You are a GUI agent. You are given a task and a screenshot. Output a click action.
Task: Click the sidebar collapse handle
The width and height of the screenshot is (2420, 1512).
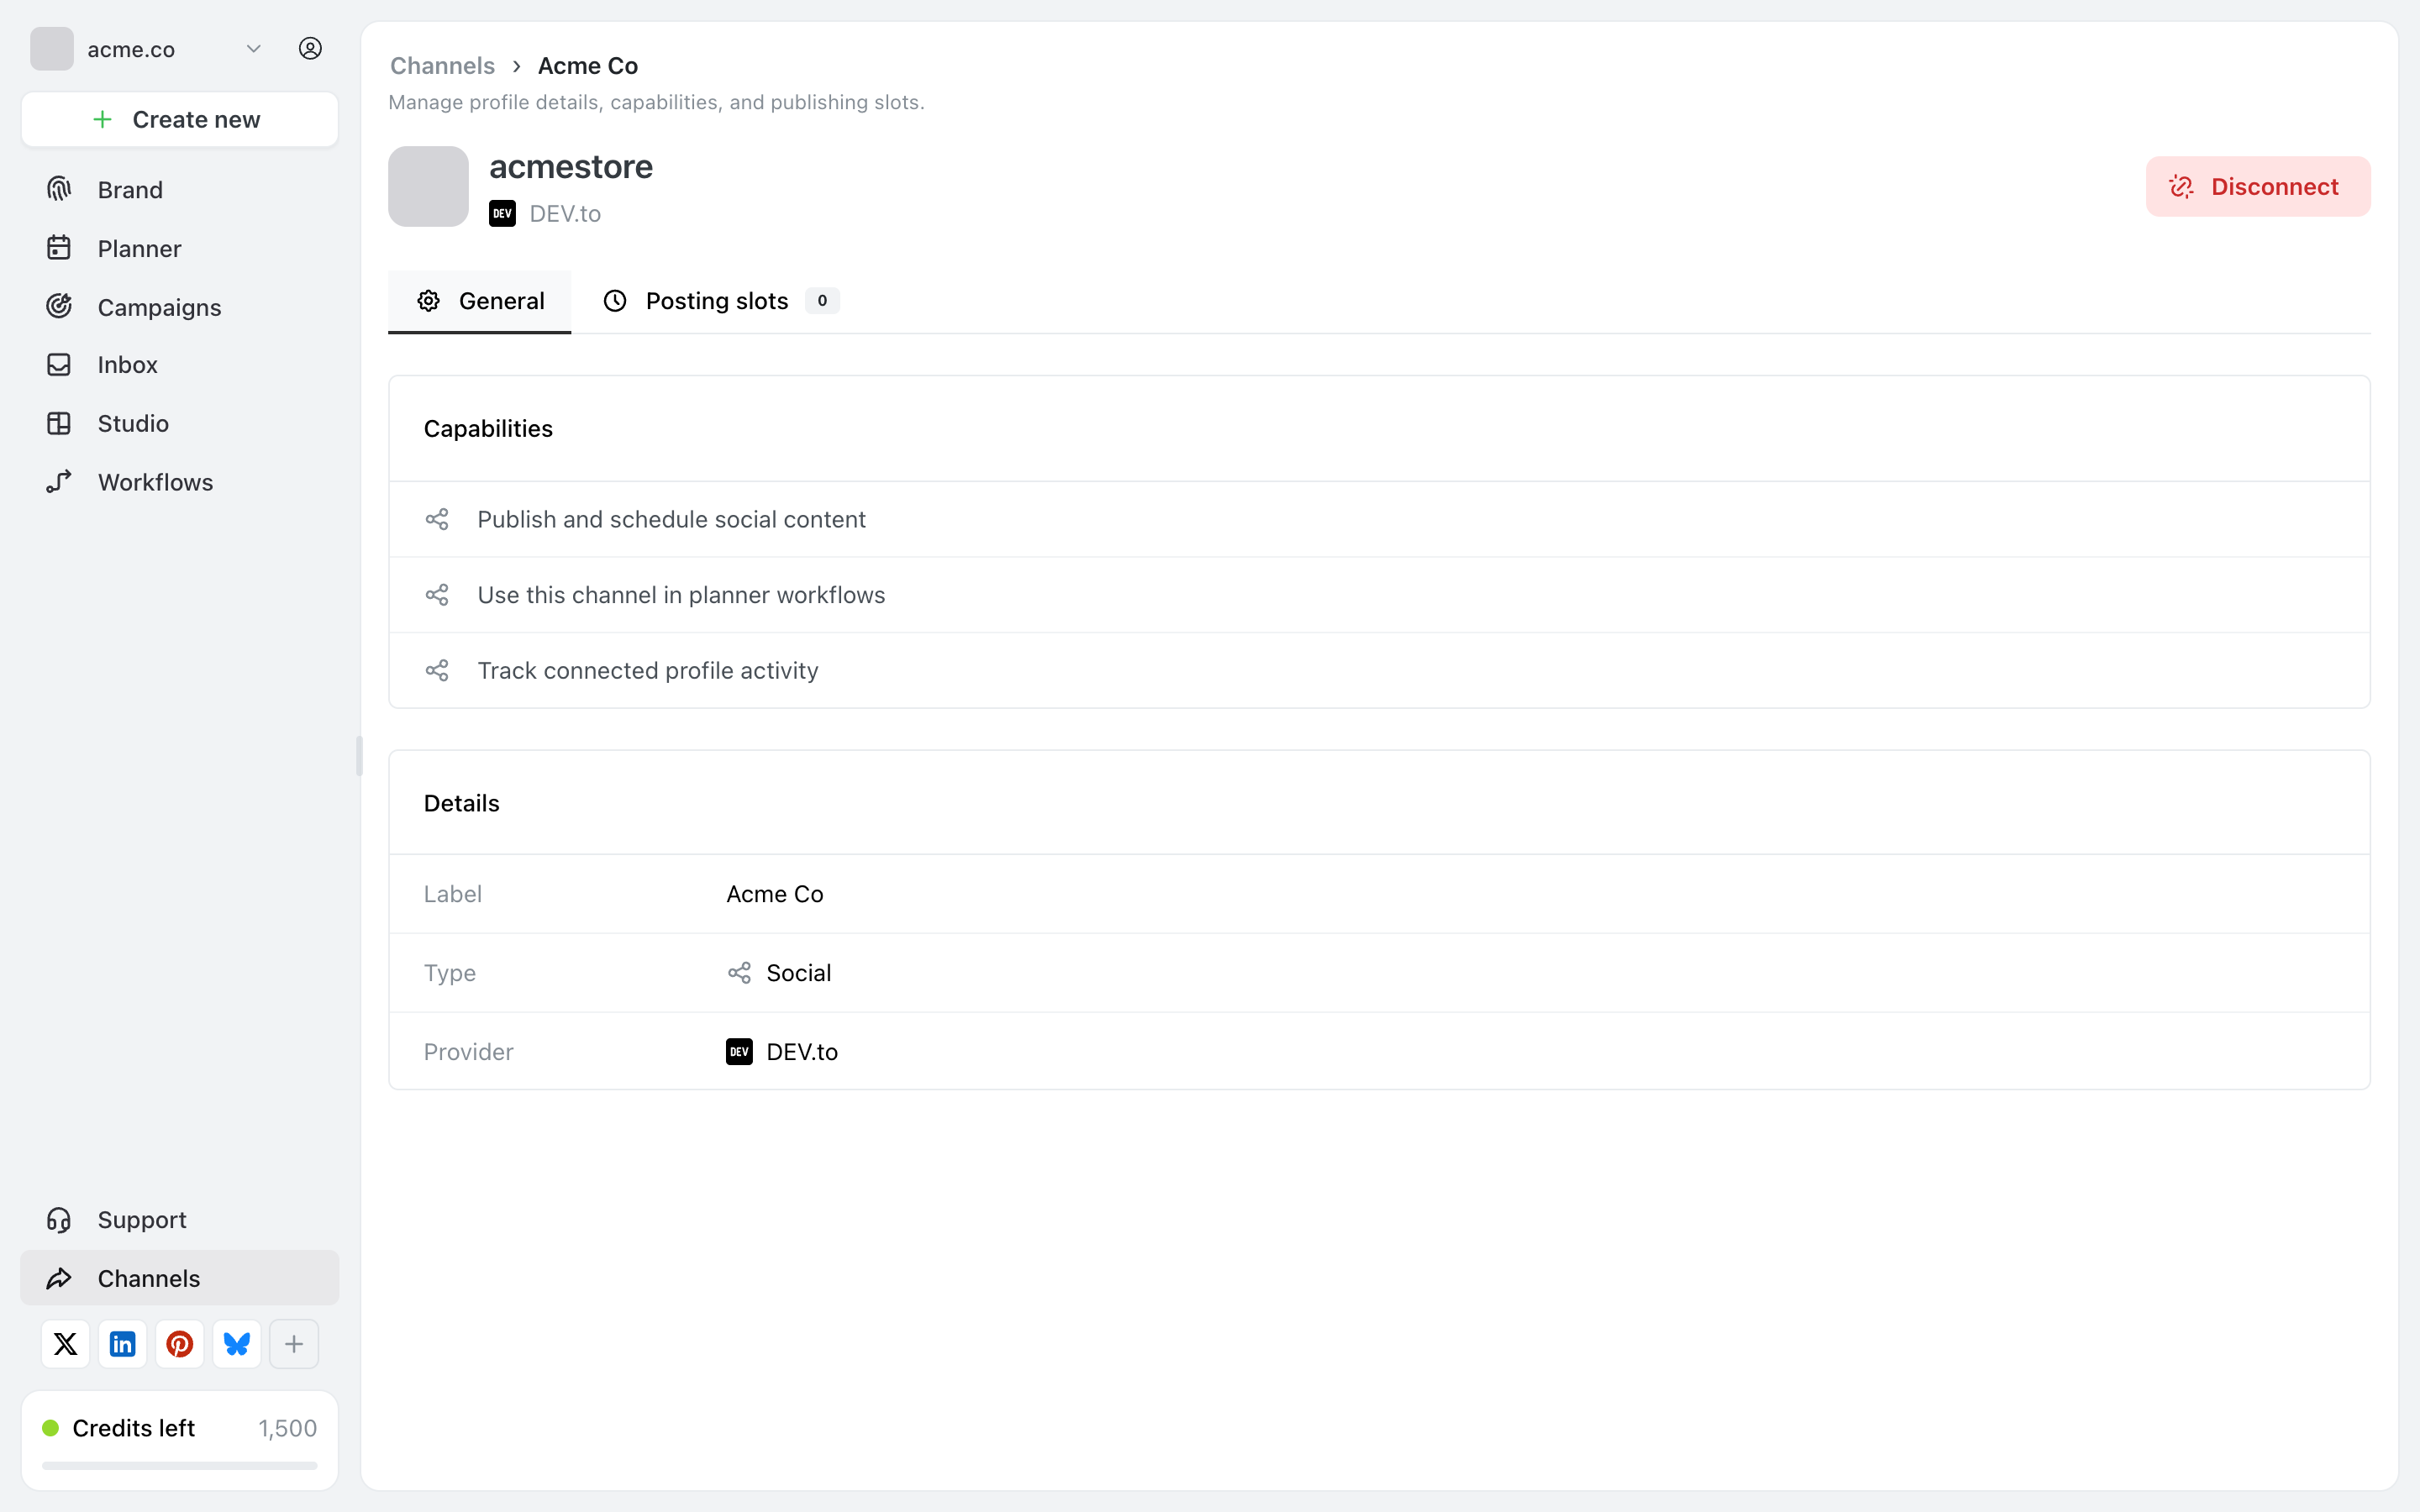(x=359, y=756)
